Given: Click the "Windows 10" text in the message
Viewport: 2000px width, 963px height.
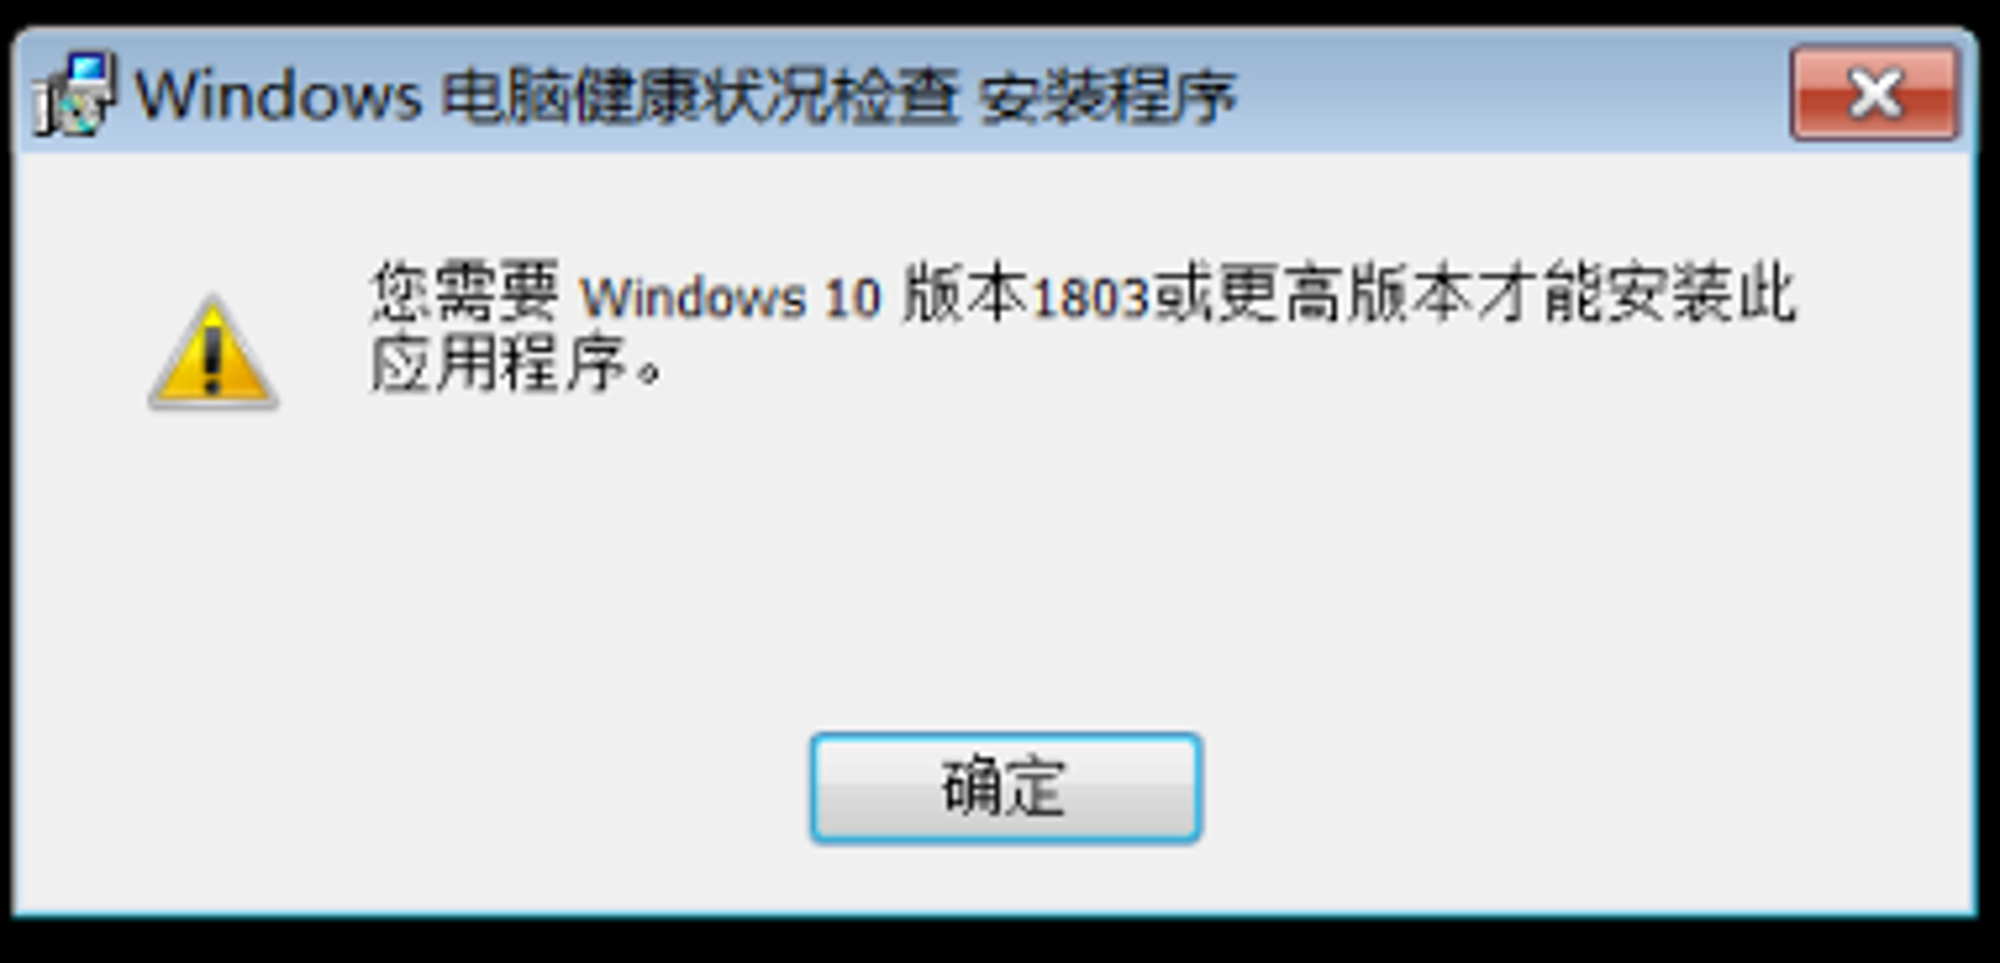Looking at the screenshot, I should [x=730, y=298].
